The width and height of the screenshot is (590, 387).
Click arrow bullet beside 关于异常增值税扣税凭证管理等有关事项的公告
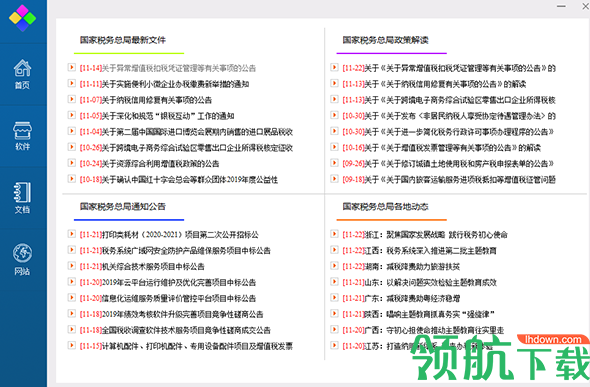pyautogui.click(x=71, y=67)
